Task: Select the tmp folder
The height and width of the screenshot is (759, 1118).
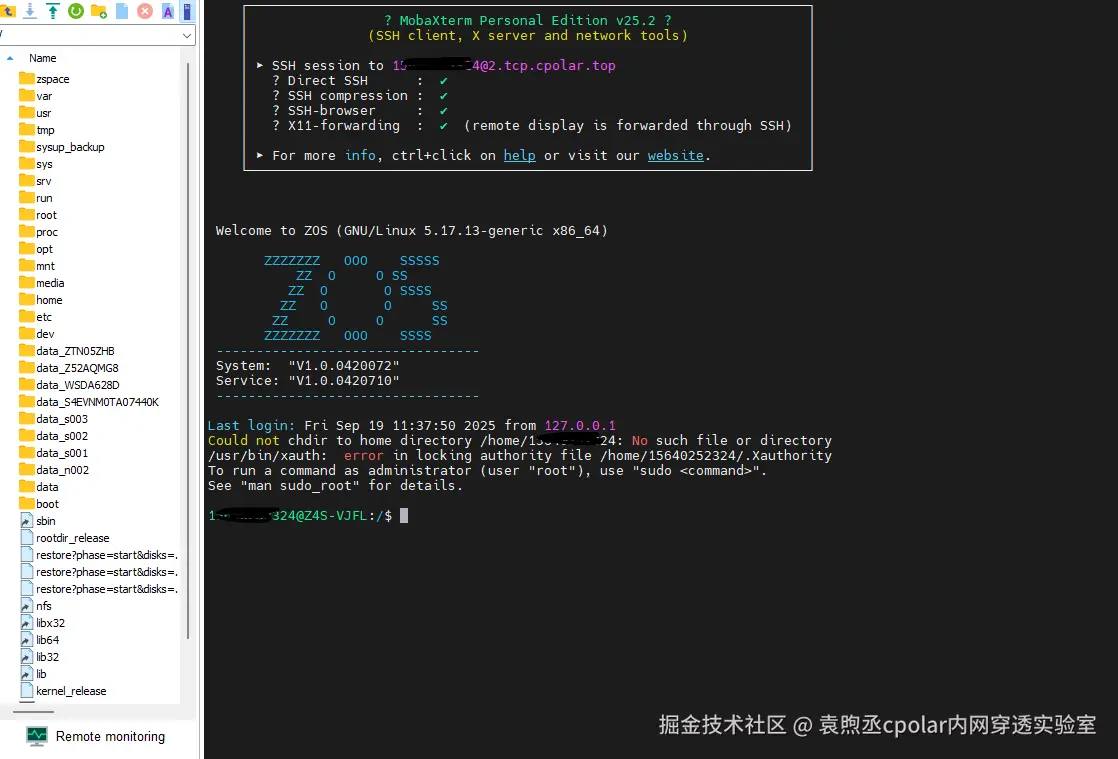Action: (x=45, y=130)
